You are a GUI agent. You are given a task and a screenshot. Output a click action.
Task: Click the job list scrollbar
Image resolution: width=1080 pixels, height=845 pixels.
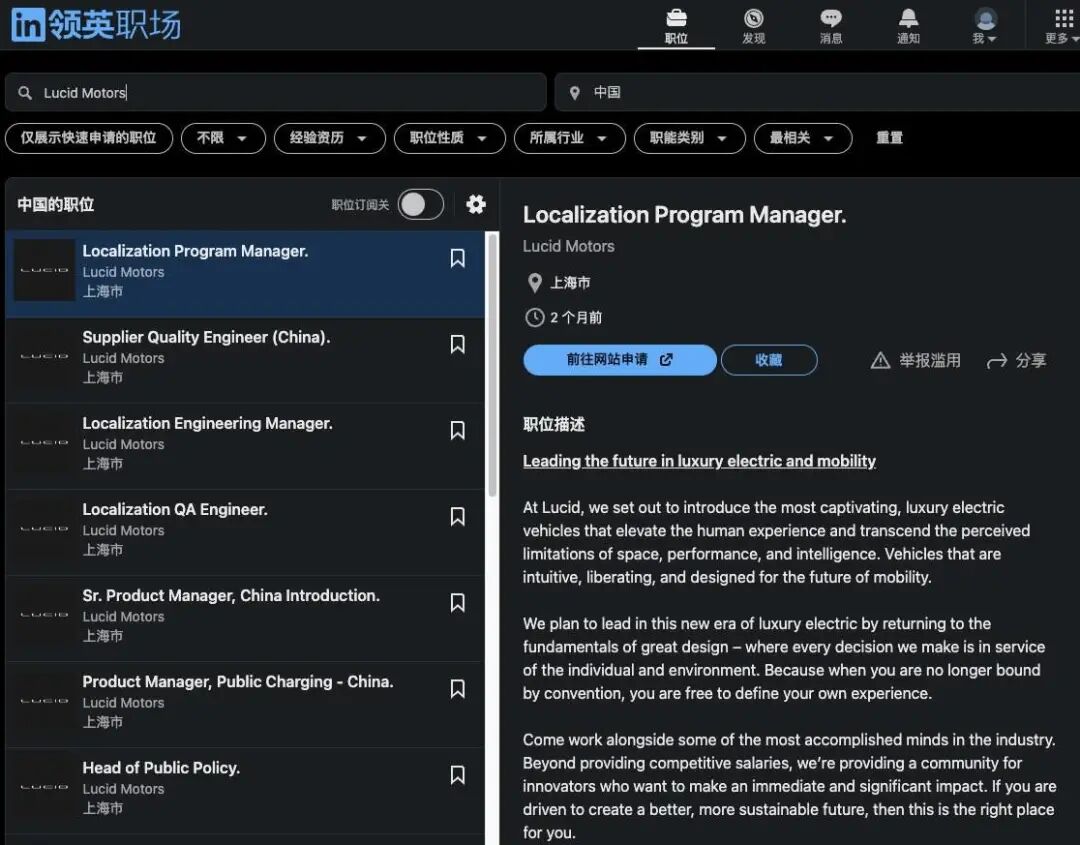492,365
